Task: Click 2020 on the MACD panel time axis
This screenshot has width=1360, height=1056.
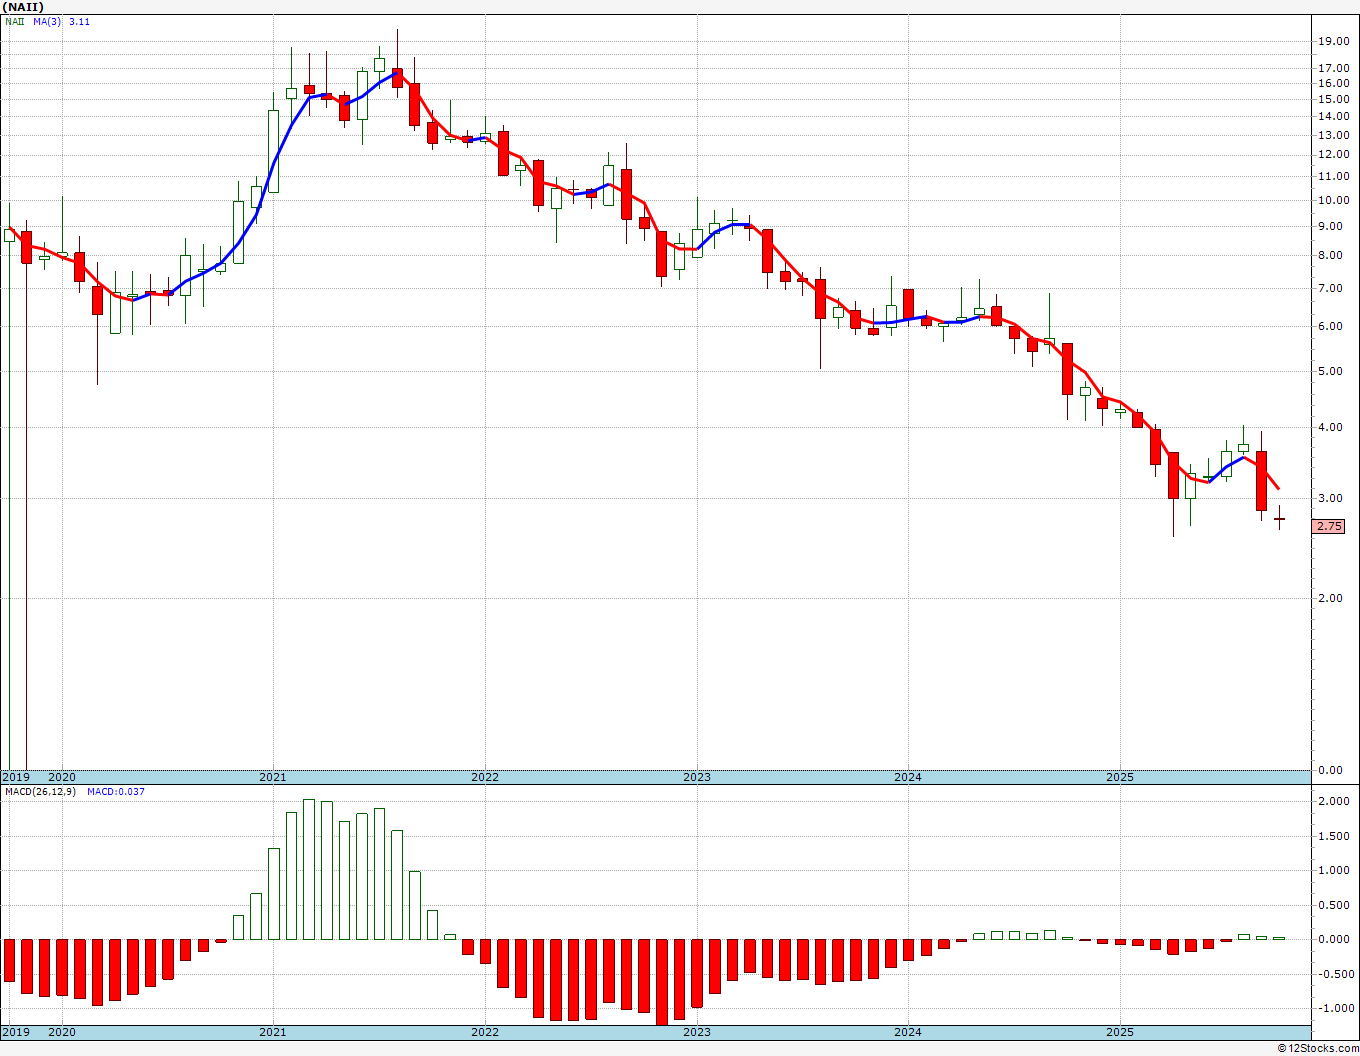Action: click(62, 1032)
